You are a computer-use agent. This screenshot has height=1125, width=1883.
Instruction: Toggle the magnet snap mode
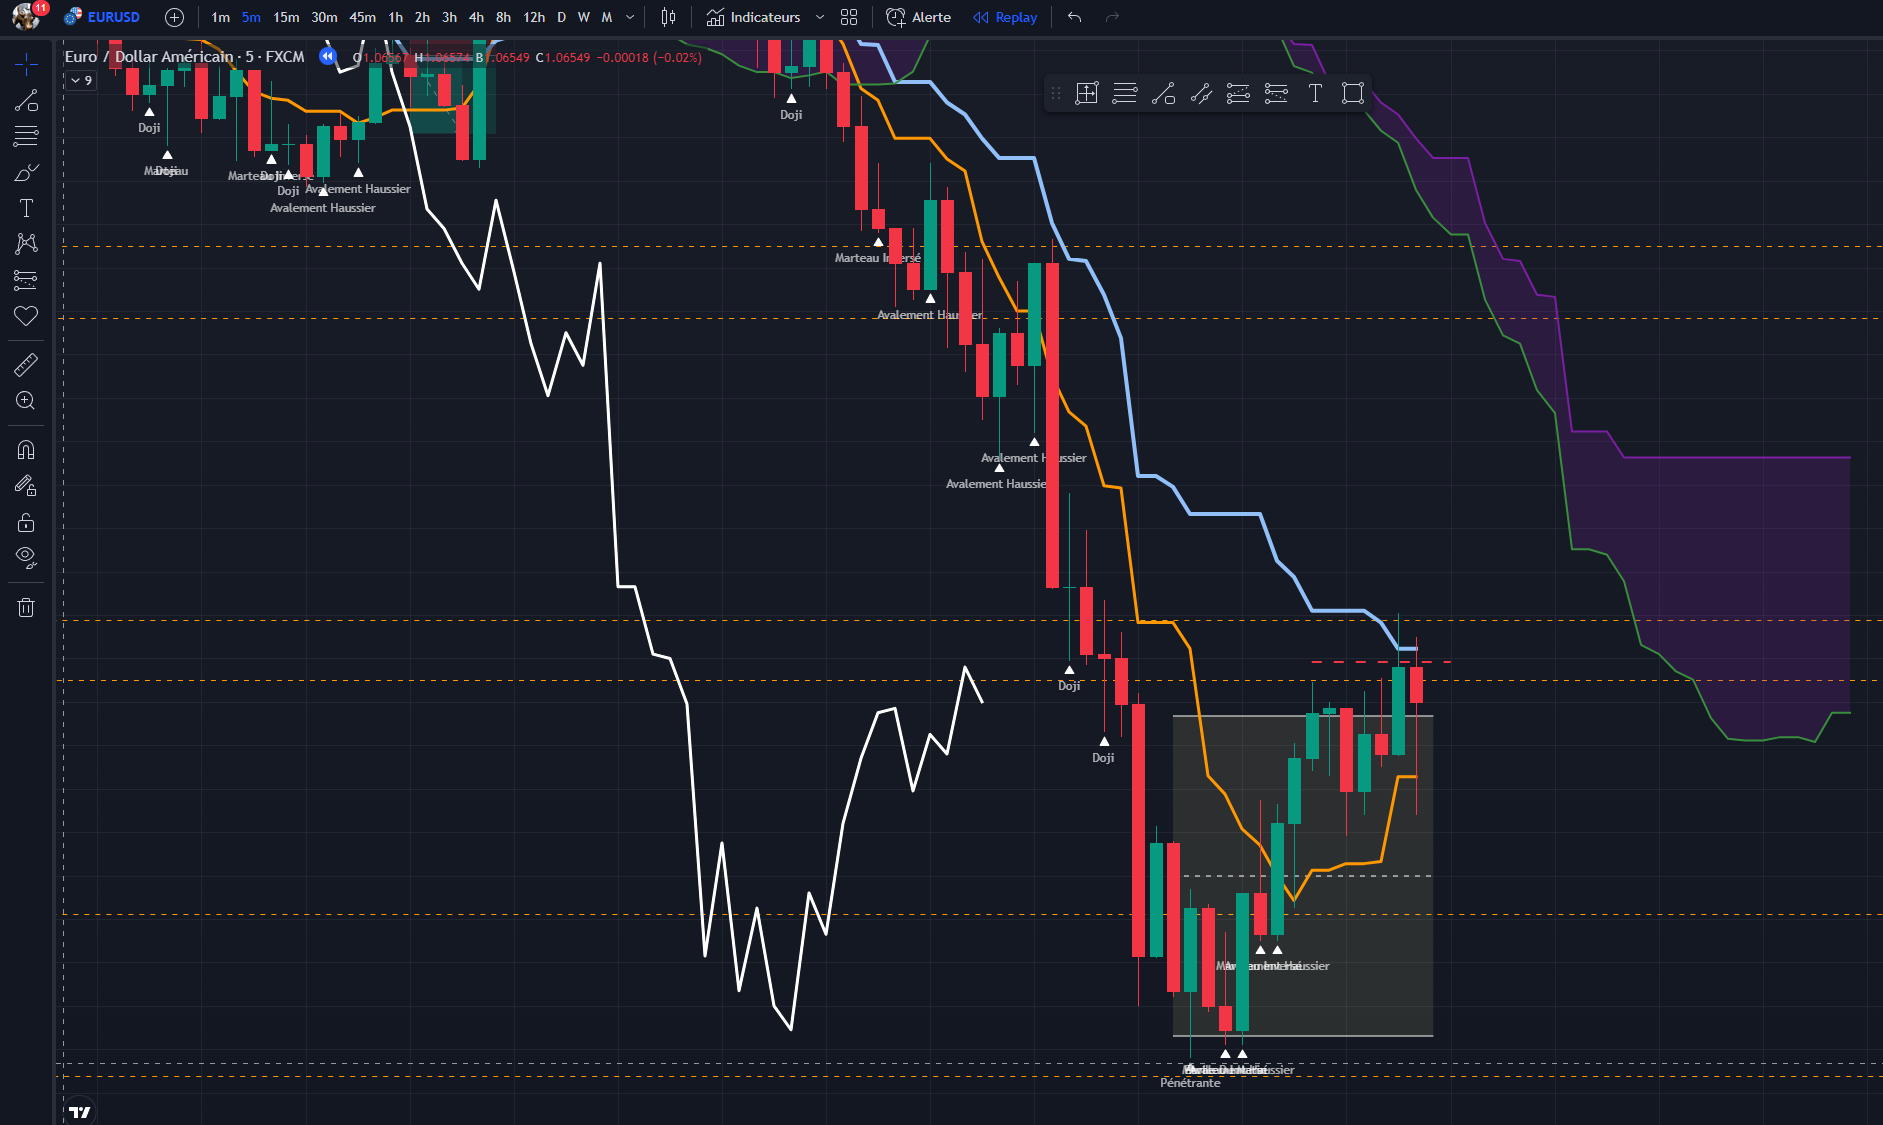(26, 450)
